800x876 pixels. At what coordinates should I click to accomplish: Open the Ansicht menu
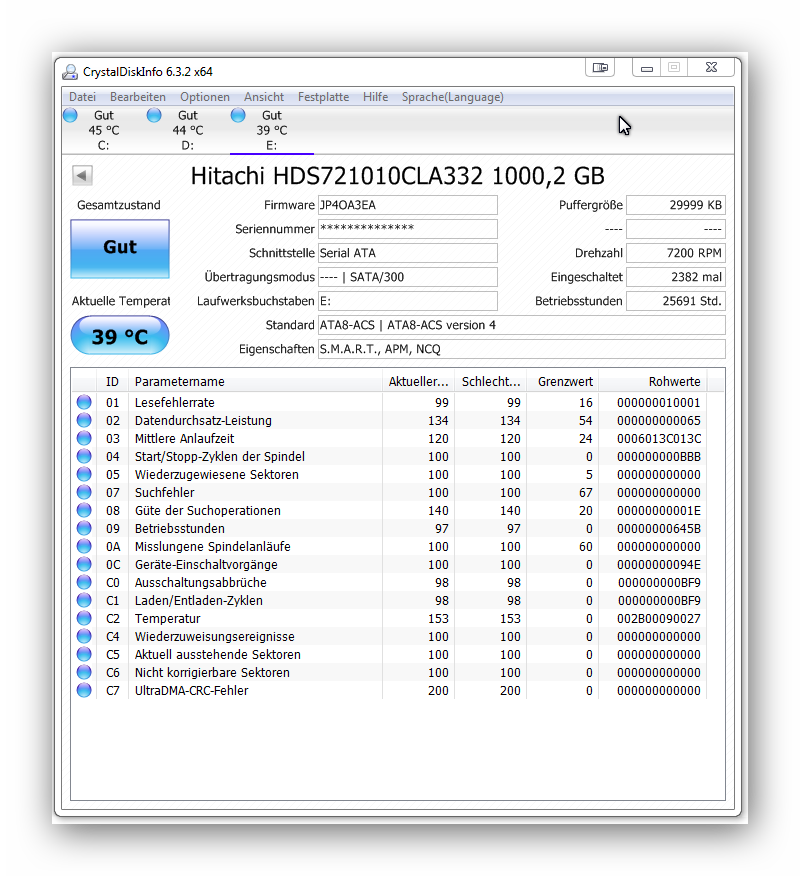coord(264,97)
